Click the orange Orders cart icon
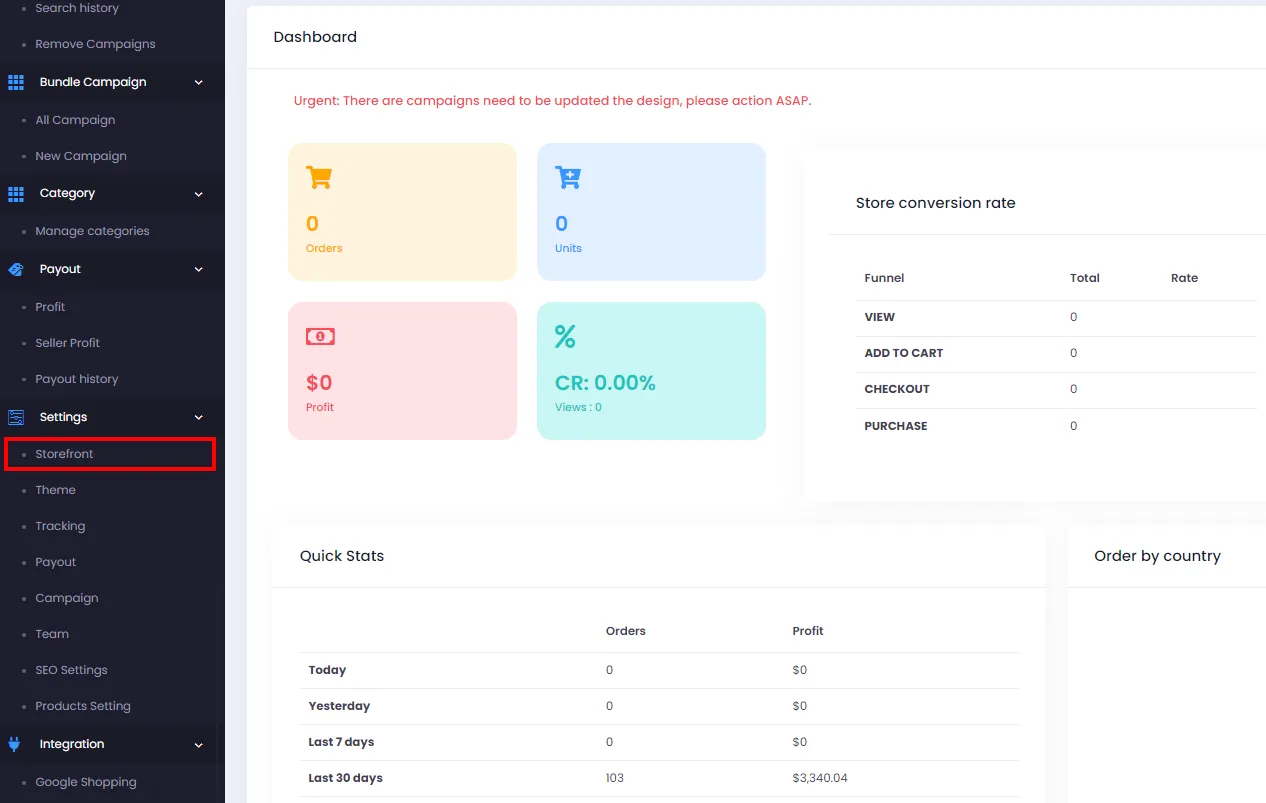The image size is (1266, 803). tap(319, 178)
